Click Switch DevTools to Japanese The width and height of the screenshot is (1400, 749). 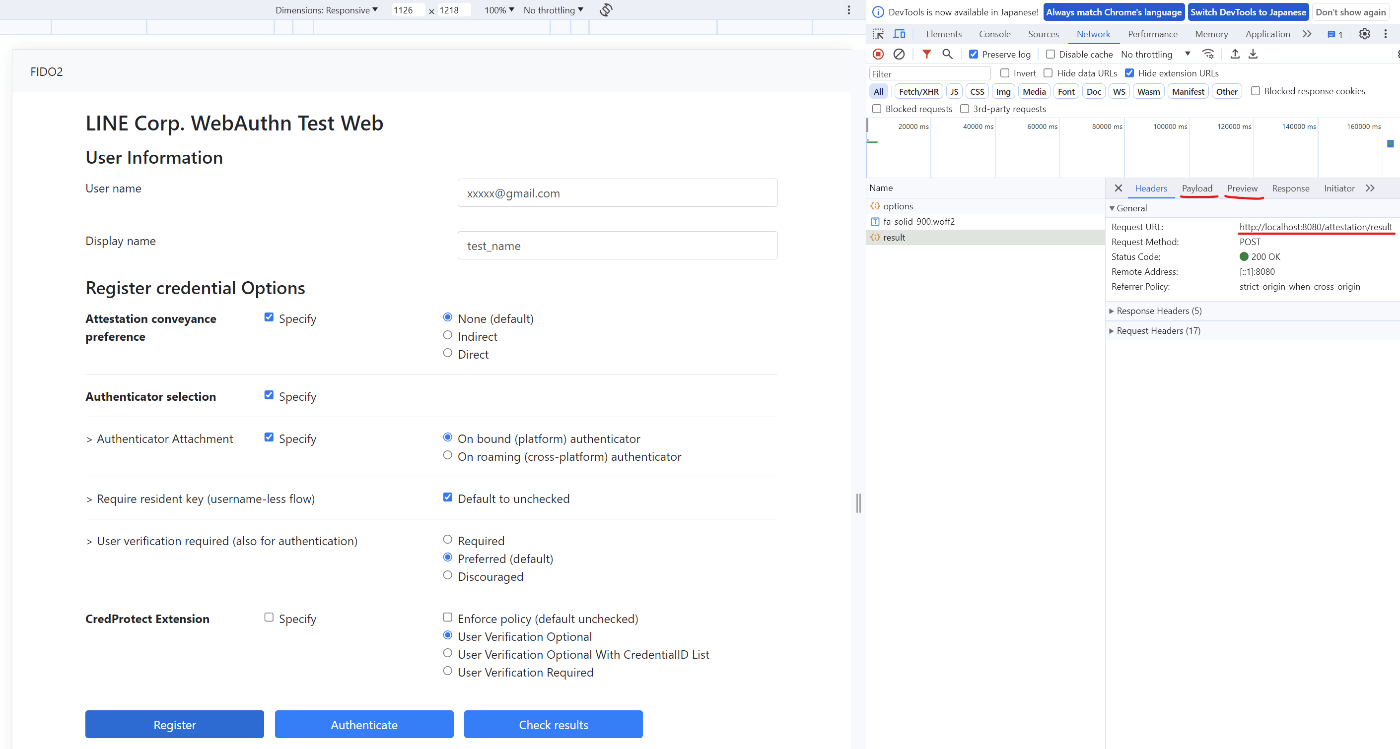[x=1248, y=12]
